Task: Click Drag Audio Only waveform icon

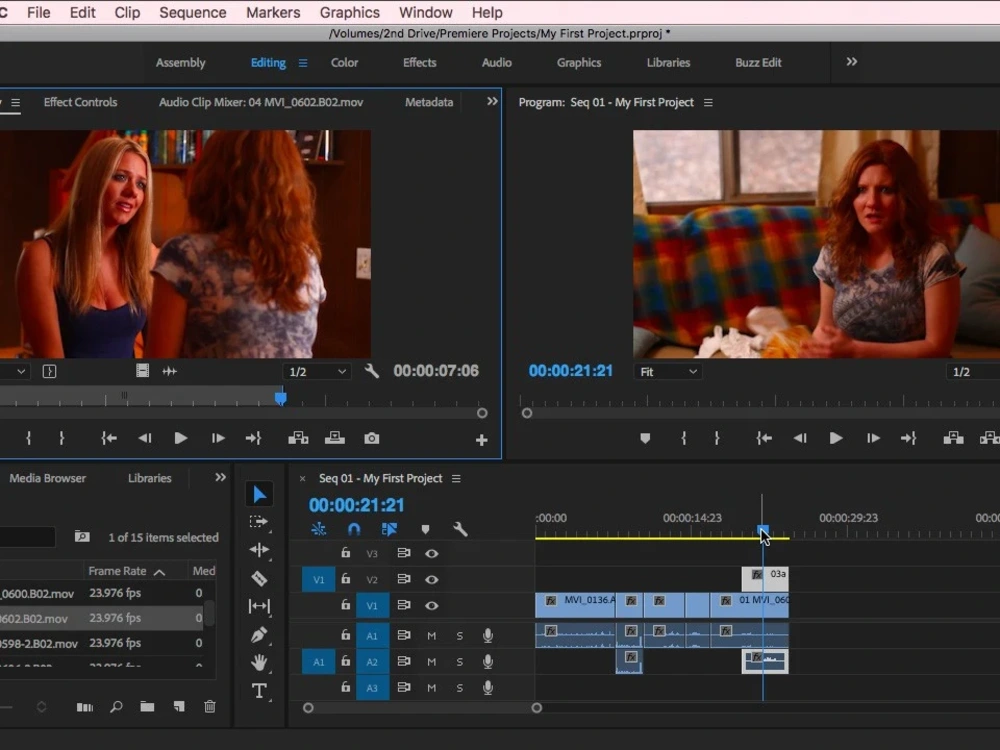Action: click(x=170, y=371)
